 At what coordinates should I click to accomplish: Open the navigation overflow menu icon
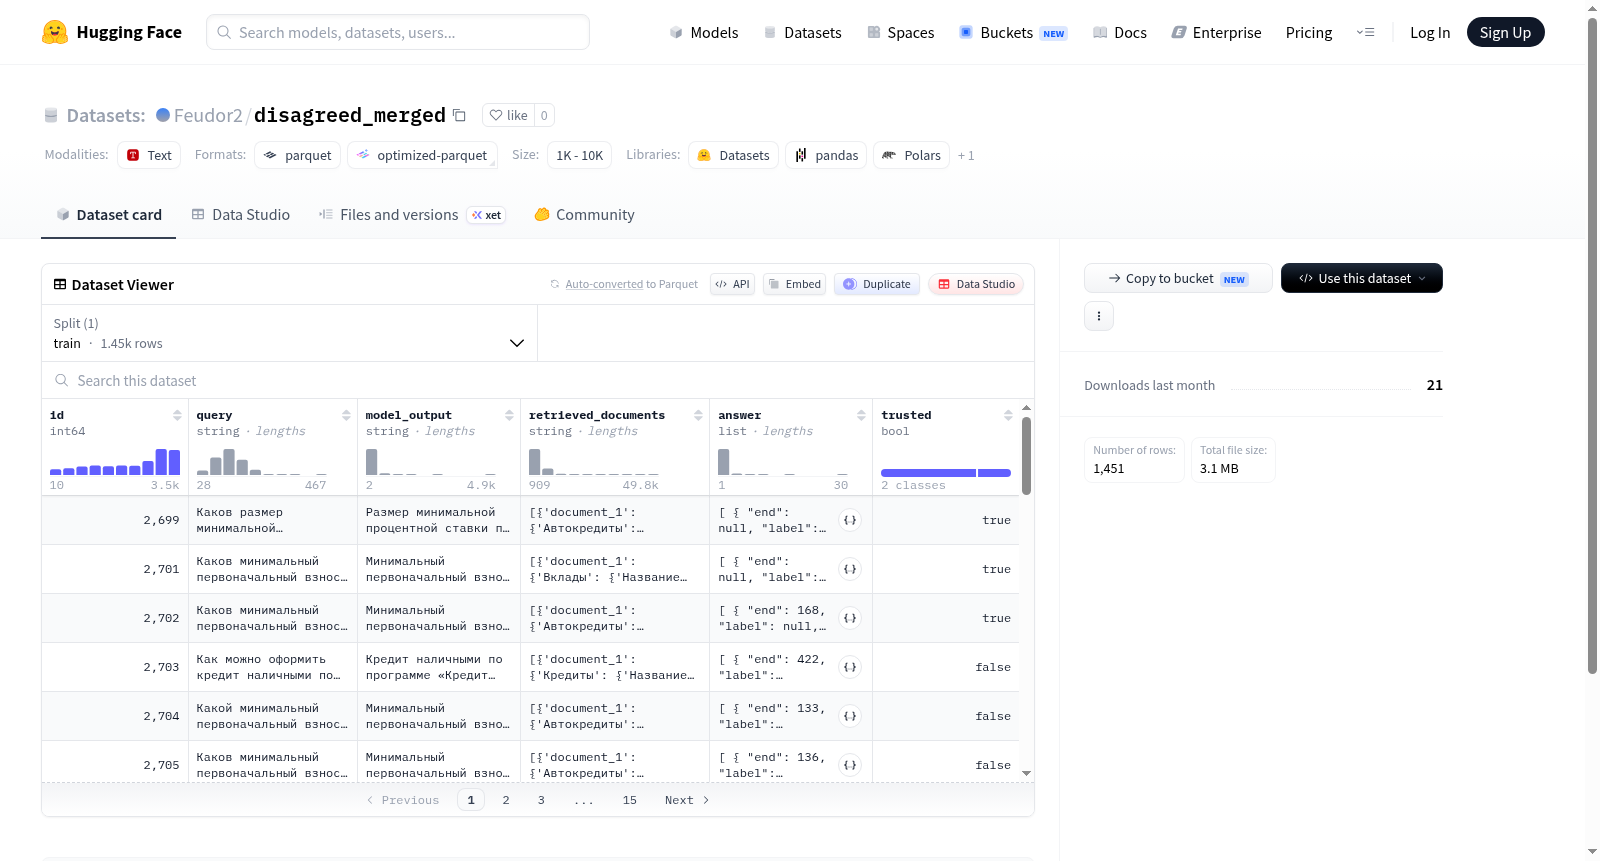coord(1365,33)
